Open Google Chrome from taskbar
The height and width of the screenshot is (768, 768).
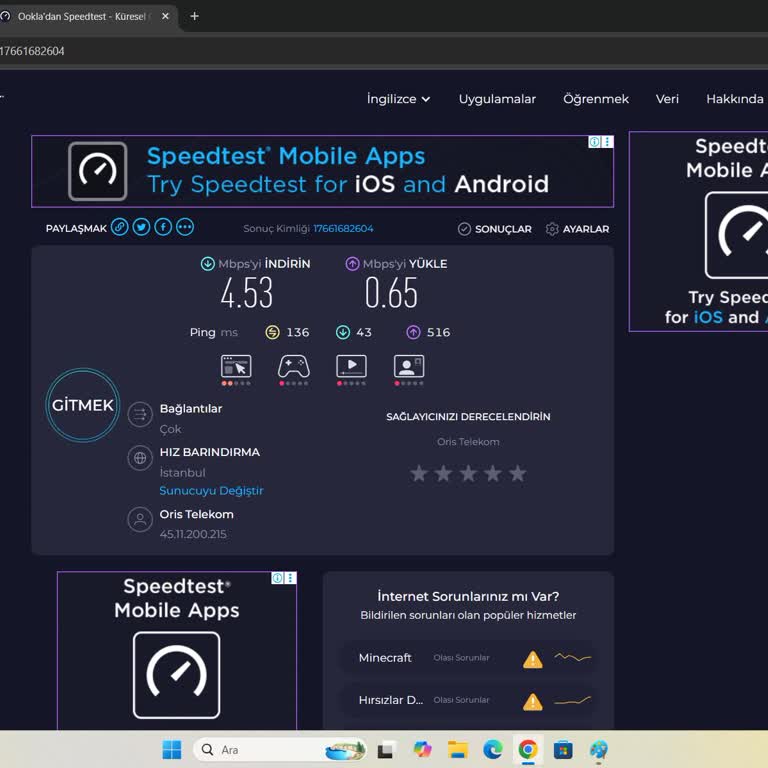[x=528, y=749]
